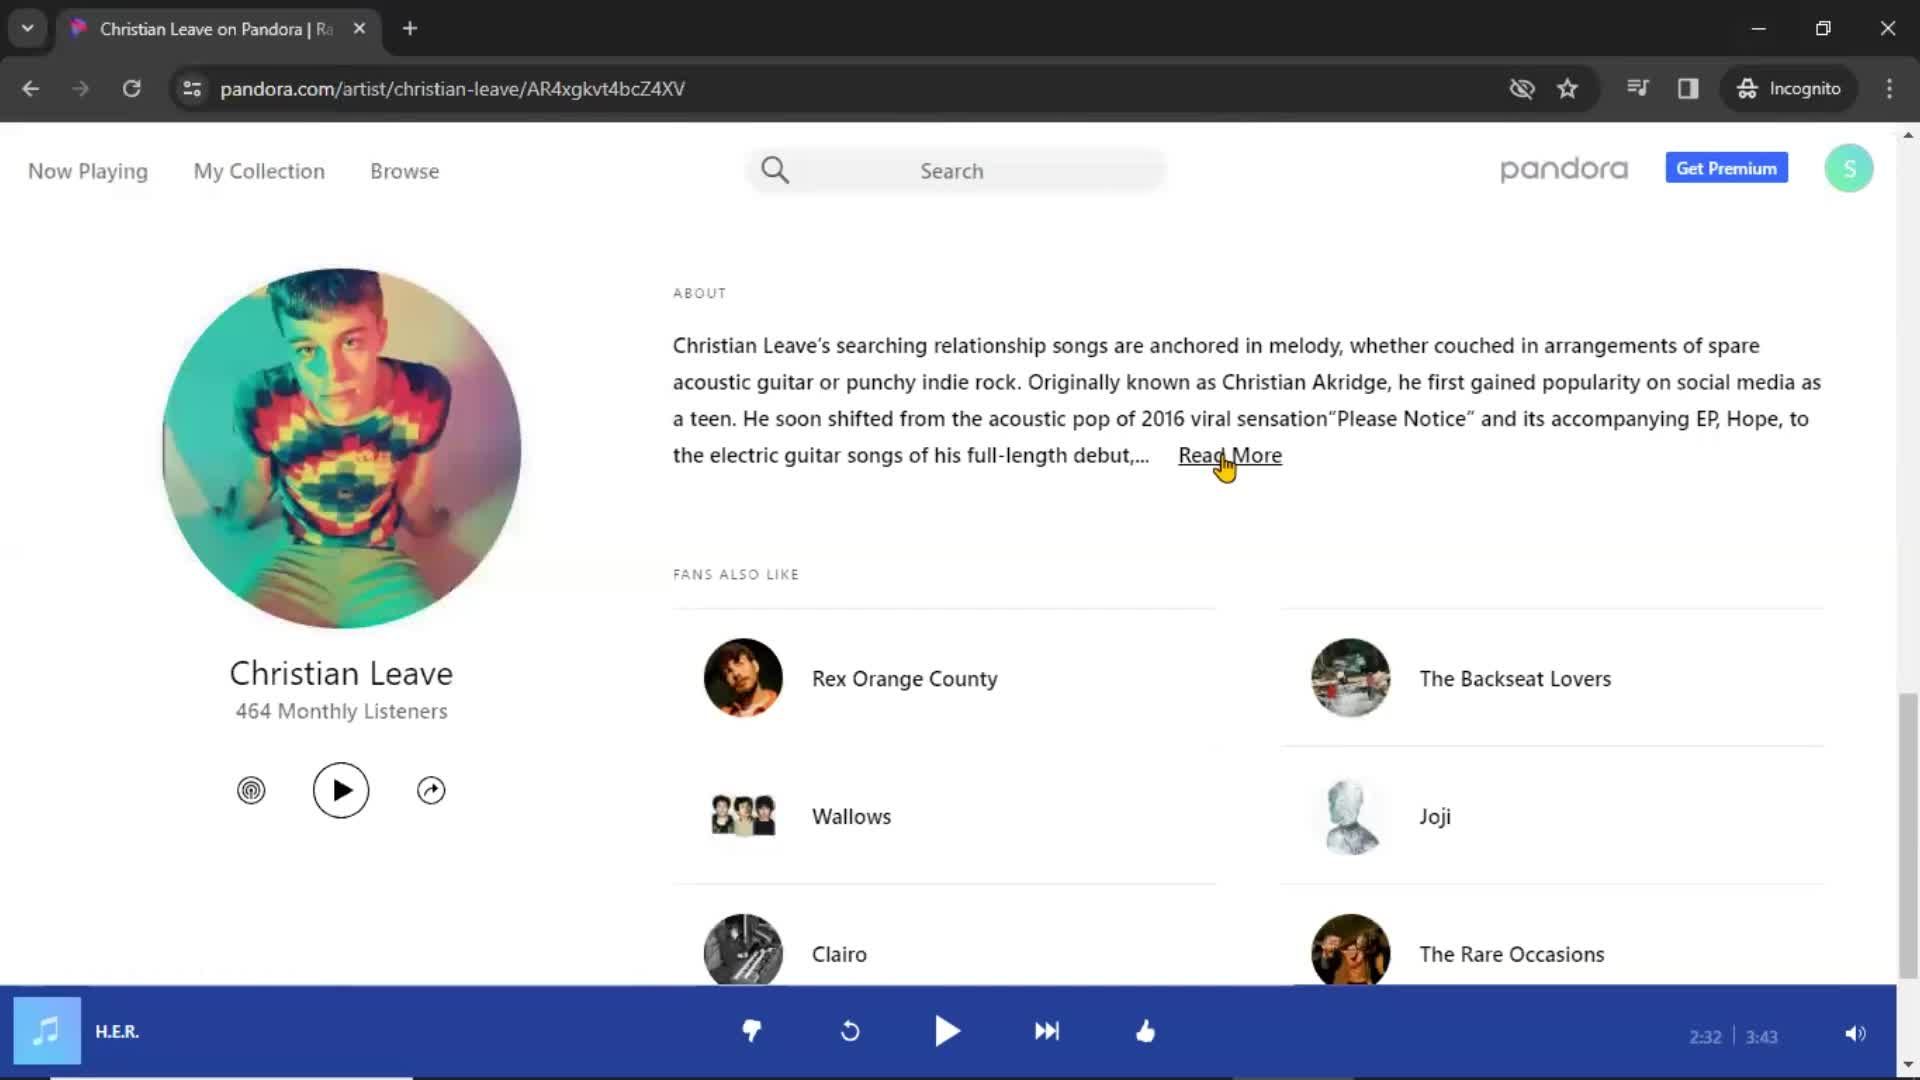Open the Browse tab

(x=405, y=171)
